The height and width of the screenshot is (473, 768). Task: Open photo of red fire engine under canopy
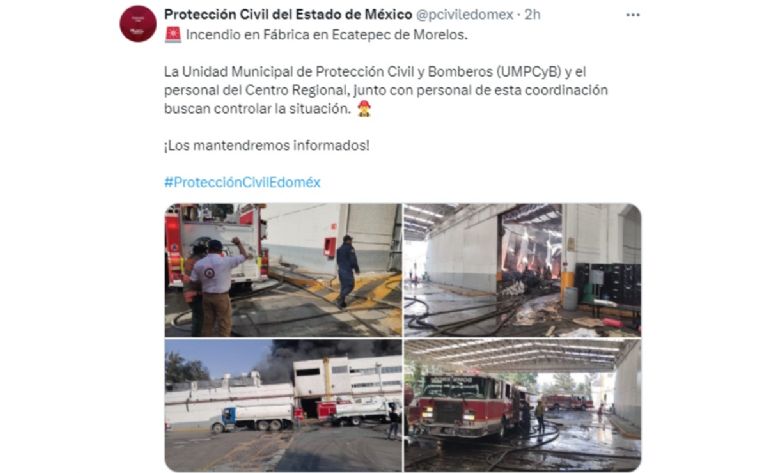coord(522,405)
